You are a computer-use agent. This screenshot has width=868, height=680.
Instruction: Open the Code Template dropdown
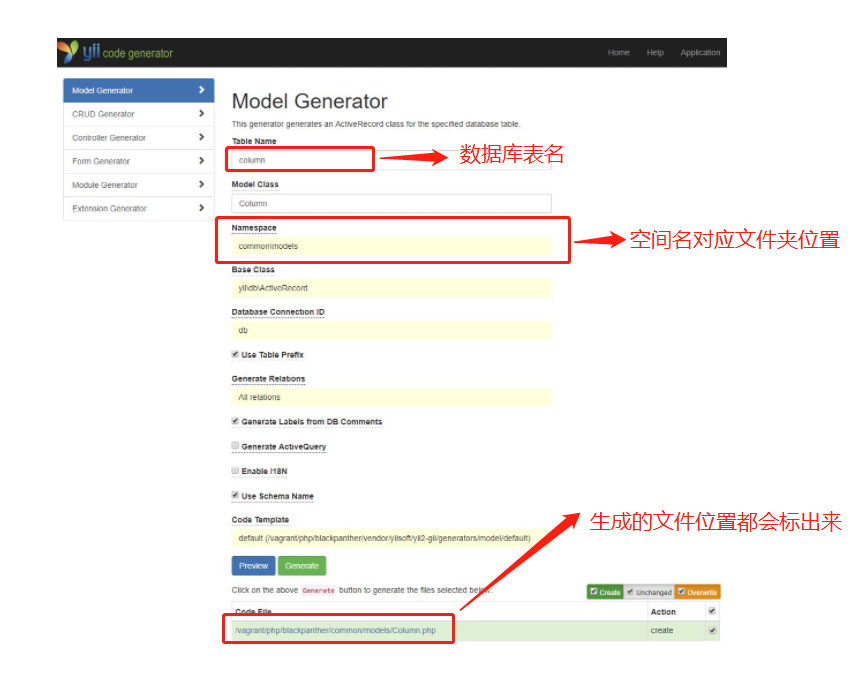391,538
